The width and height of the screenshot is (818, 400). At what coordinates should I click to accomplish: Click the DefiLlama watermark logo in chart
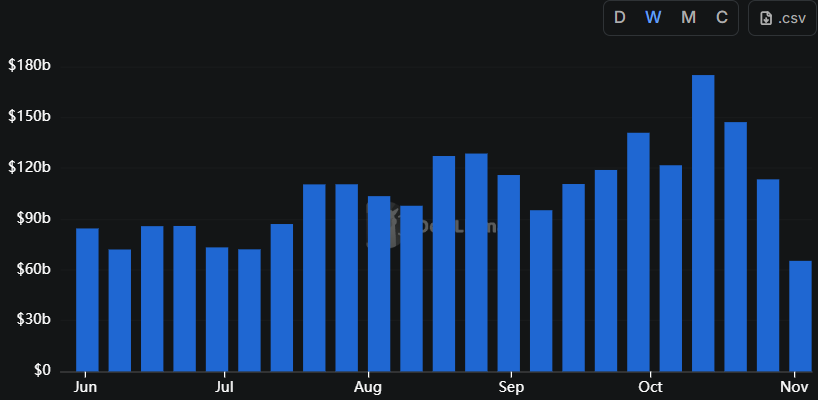(430, 226)
